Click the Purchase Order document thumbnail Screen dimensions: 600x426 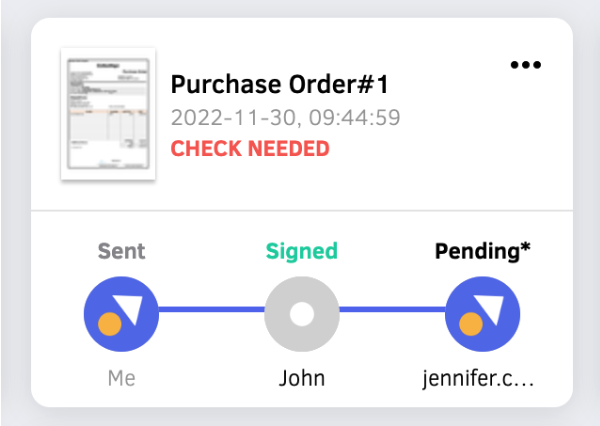108,114
